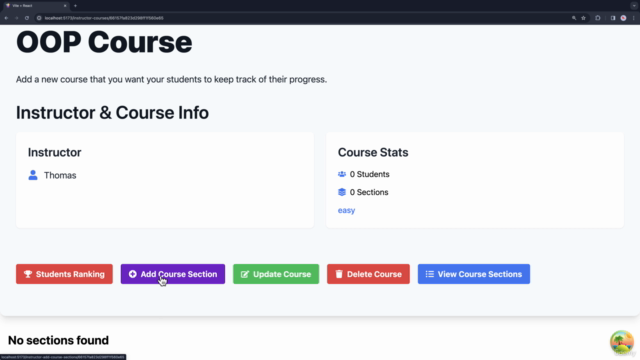The width and height of the screenshot is (640, 360).
Task: Click the island avatar badge at the bottom-right
Action: coord(622,342)
